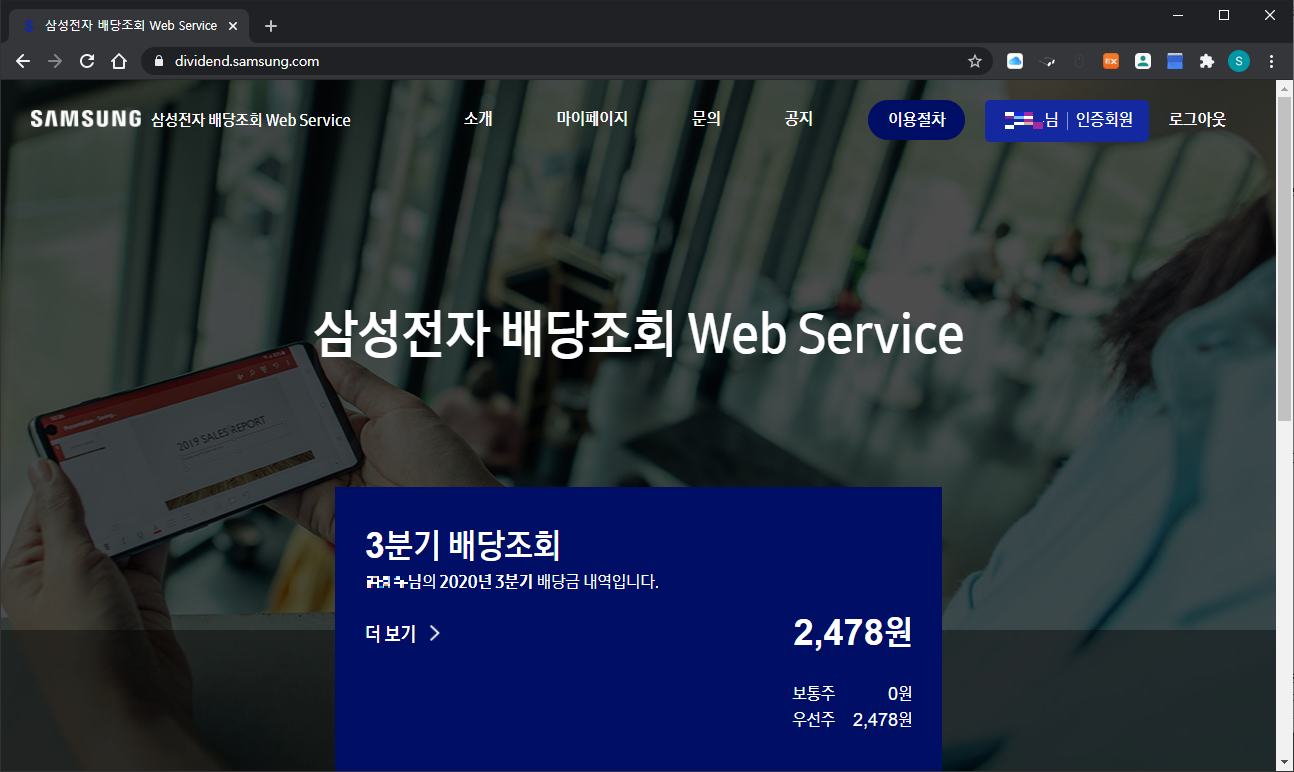This screenshot has width=1294, height=772.
Task: Click the 더 보기 link
Action: pyautogui.click(x=391, y=633)
